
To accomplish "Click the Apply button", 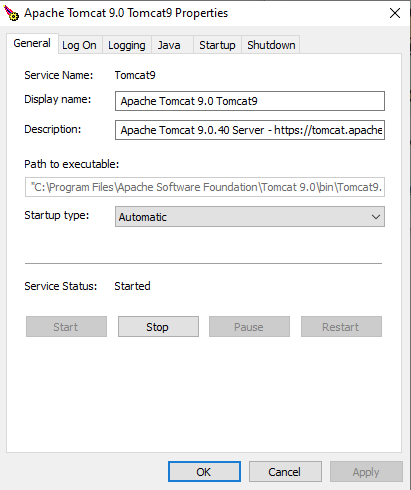I will click(366, 472).
